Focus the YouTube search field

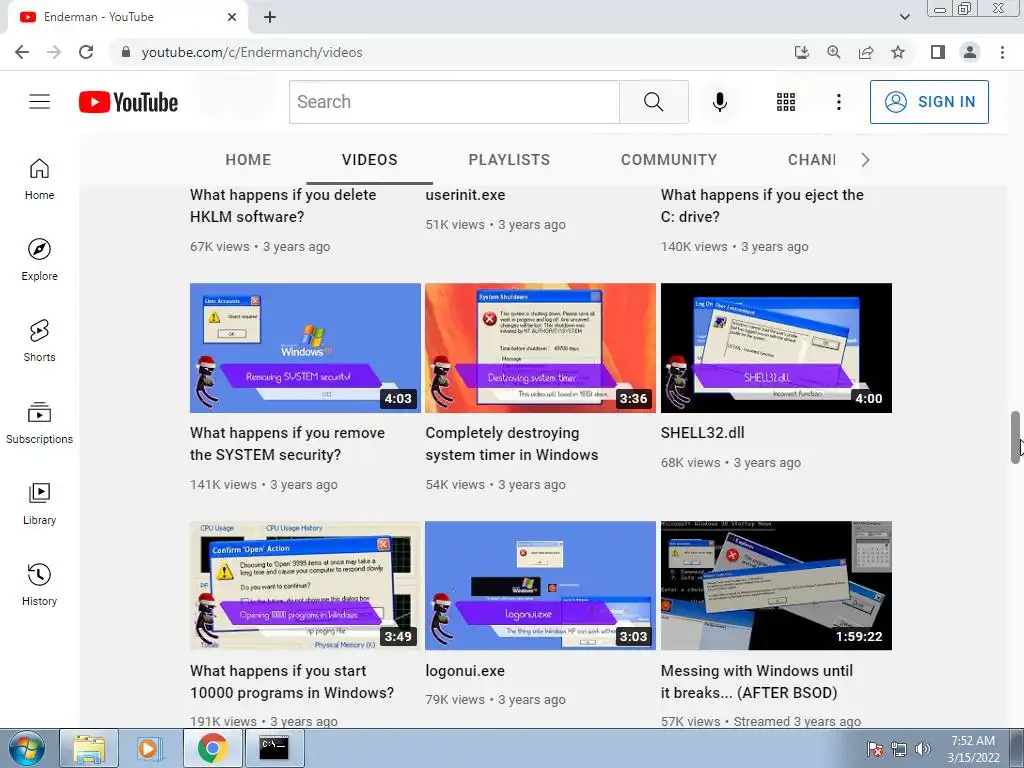point(455,102)
